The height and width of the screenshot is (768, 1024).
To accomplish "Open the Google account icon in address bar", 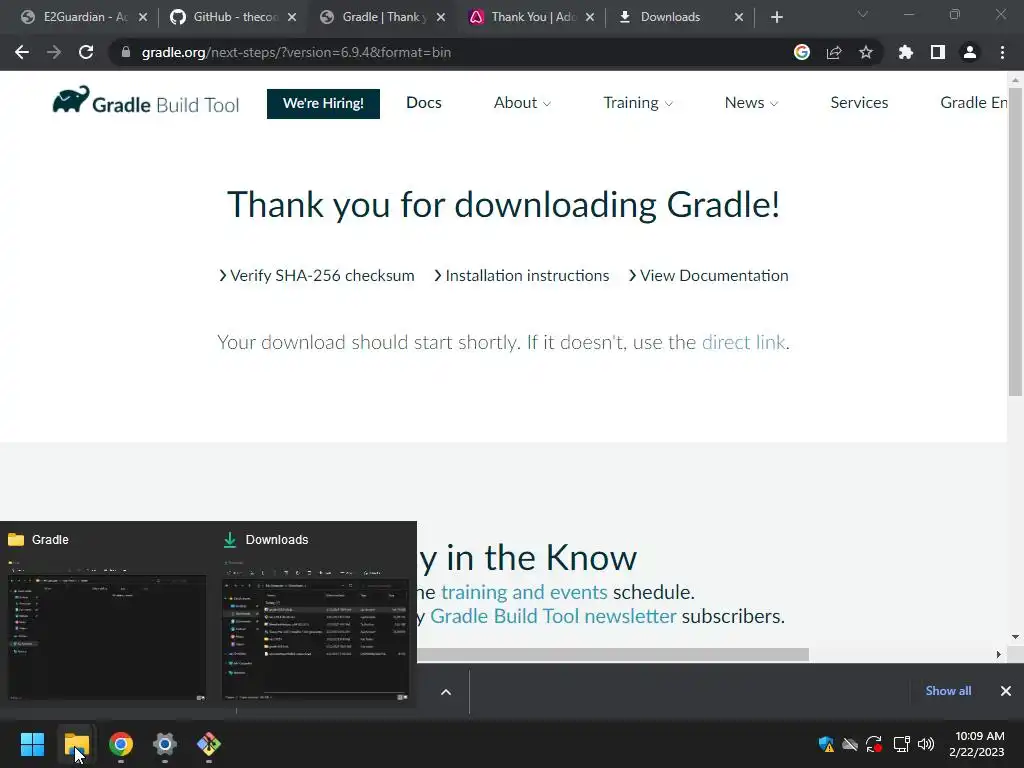I will click(802, 52).
